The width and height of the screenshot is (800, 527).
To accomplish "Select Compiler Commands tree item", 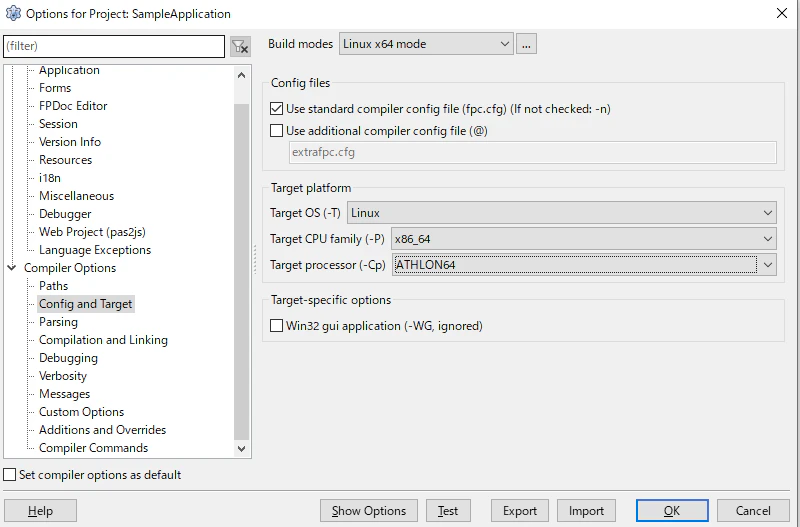I will [x=93, y=448].
